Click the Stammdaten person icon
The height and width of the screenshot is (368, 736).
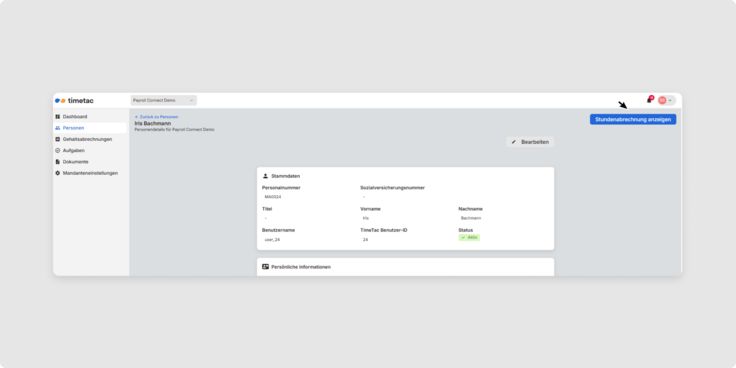(x=265, y=176)
